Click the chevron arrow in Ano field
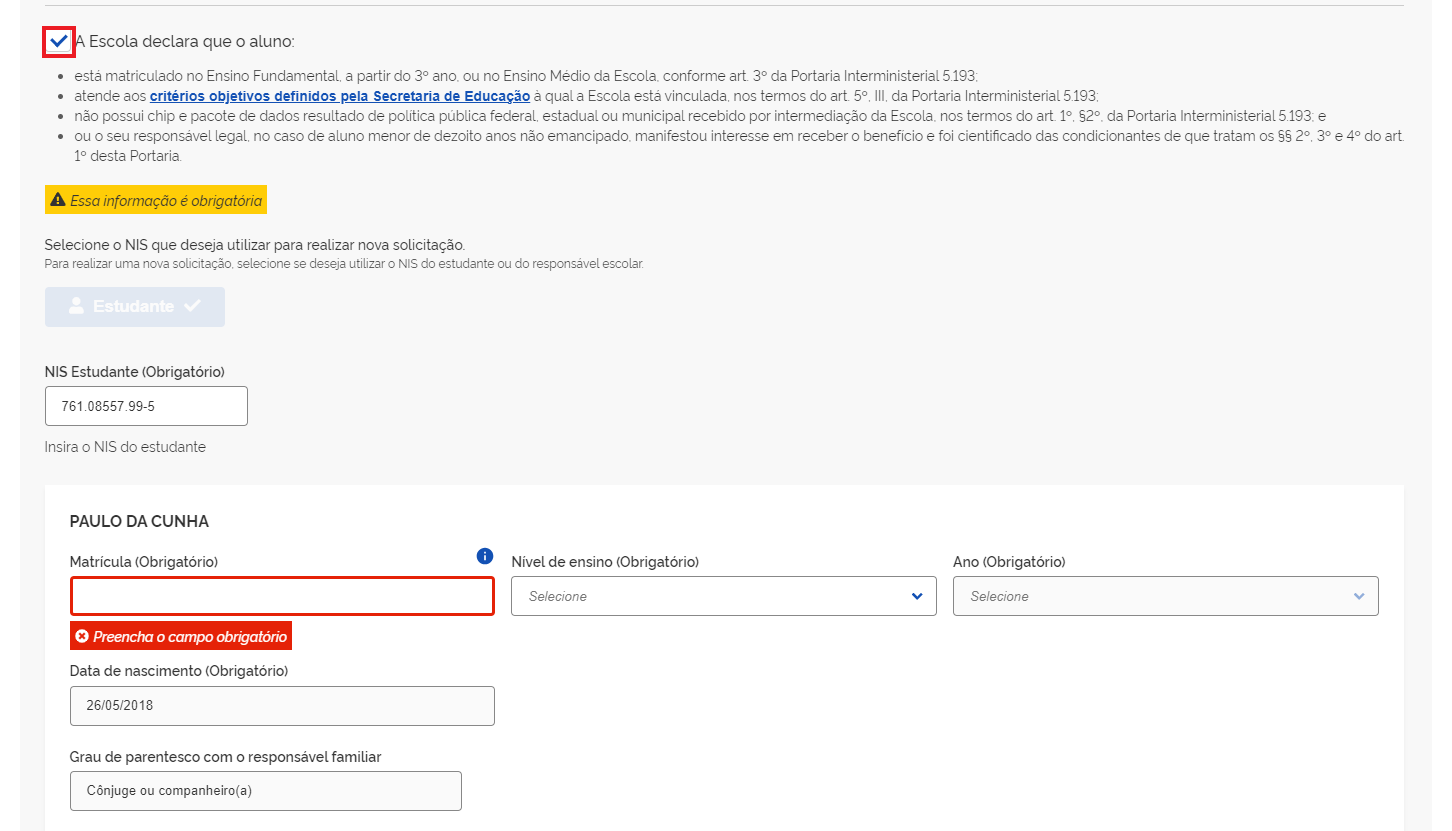The width and height of the screenshot is (1452, 831). (1359, 596)
